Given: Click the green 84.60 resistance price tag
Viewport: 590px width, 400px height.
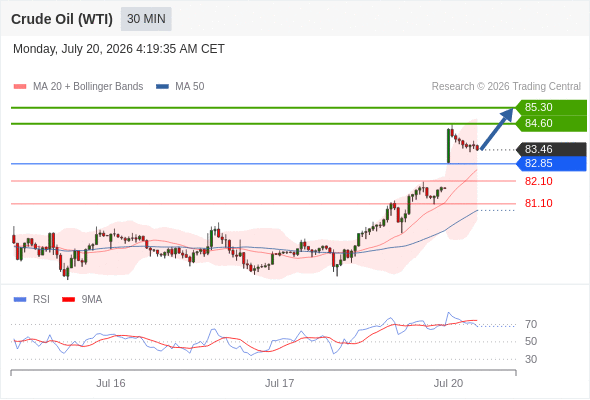Looking at the screenshot, I should click(551, 123).
